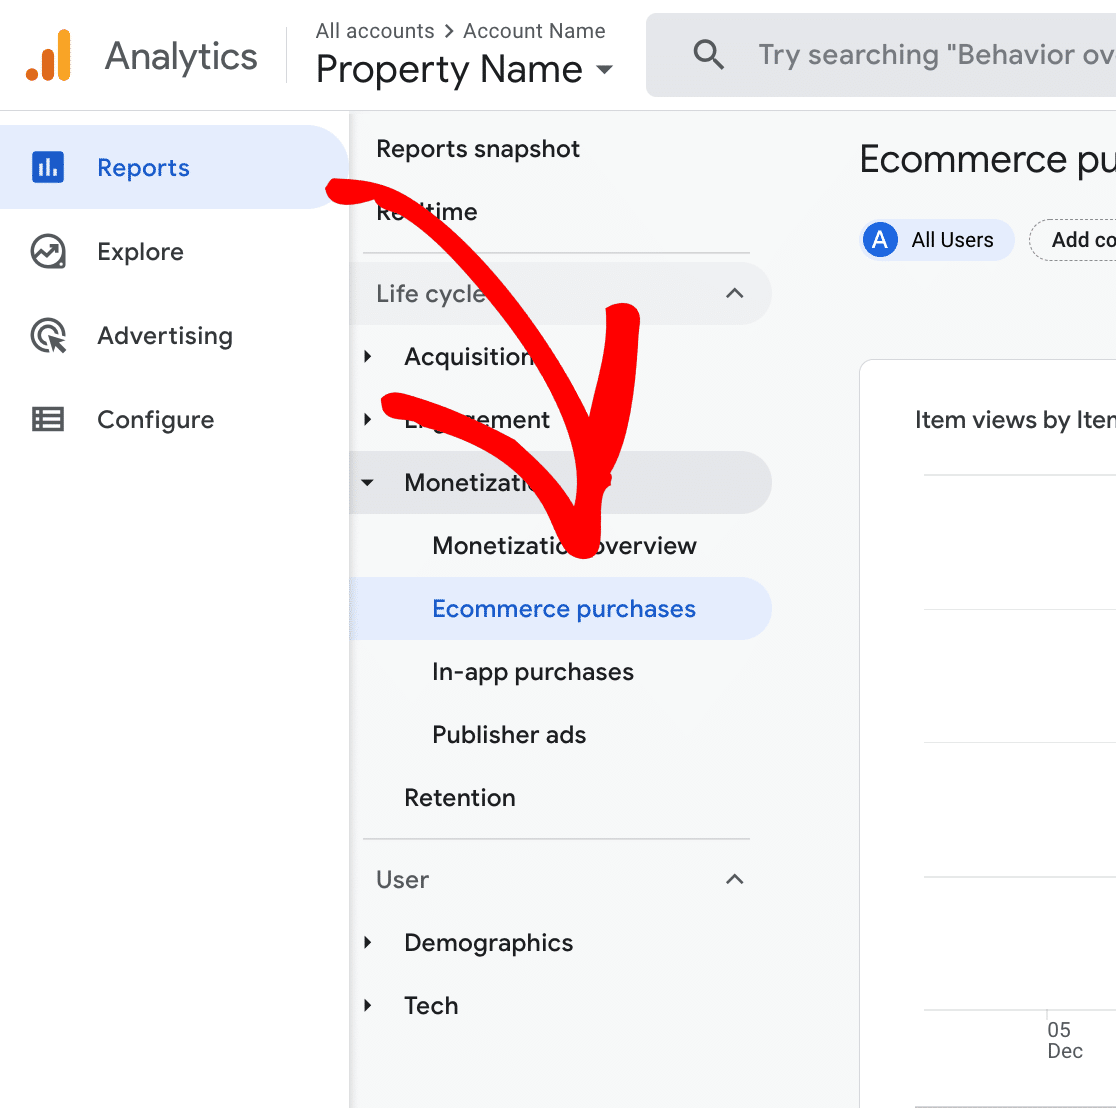
Task: Click the Google Analytics logo icon
Action: pos(48,56)
